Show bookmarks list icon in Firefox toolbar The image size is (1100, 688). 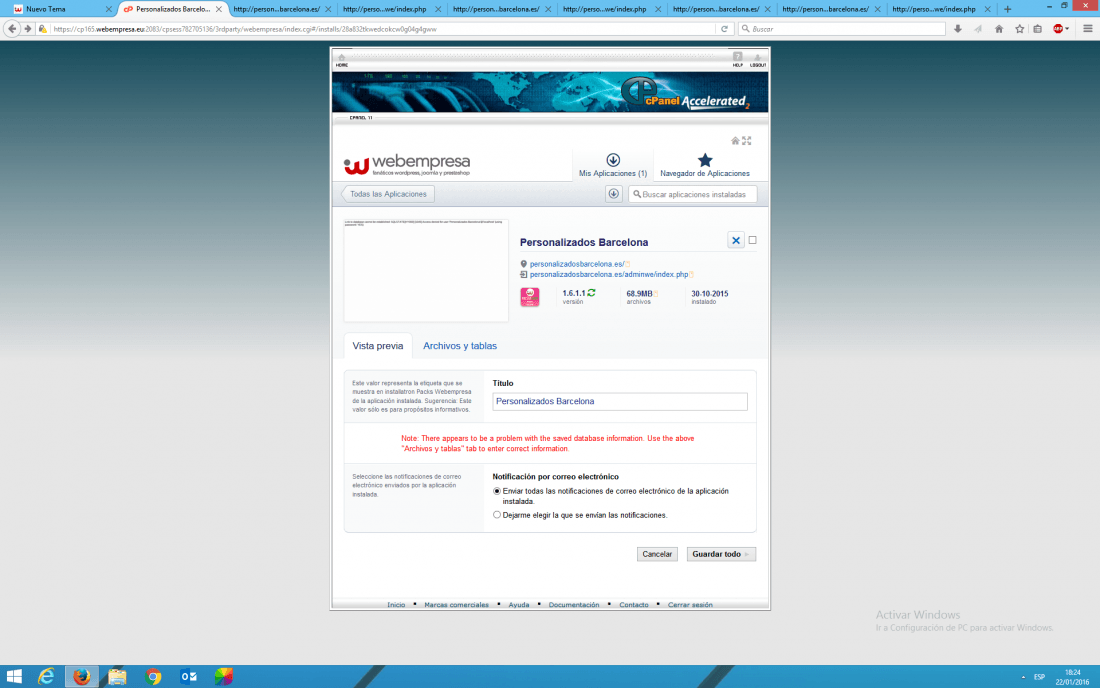click(x=1038, y=29)
